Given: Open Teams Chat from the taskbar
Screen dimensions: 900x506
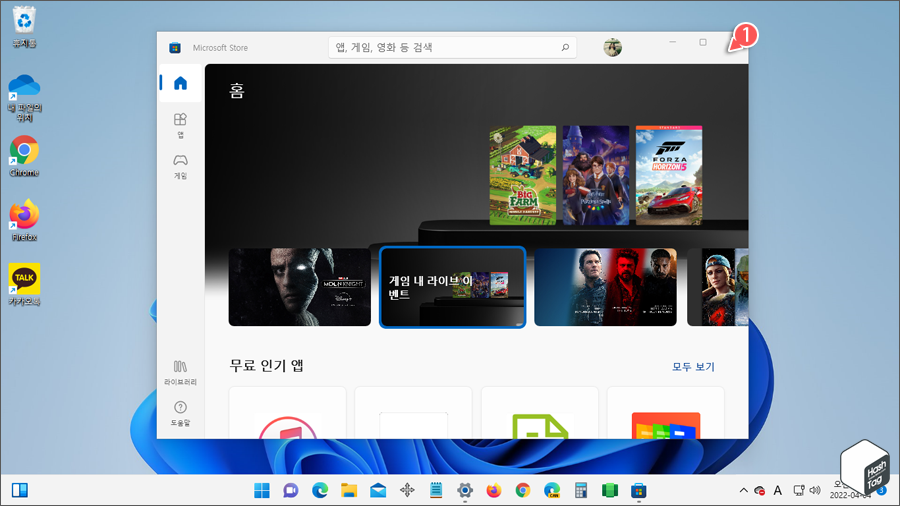Looking at the screenshot, I should (290, 491).
